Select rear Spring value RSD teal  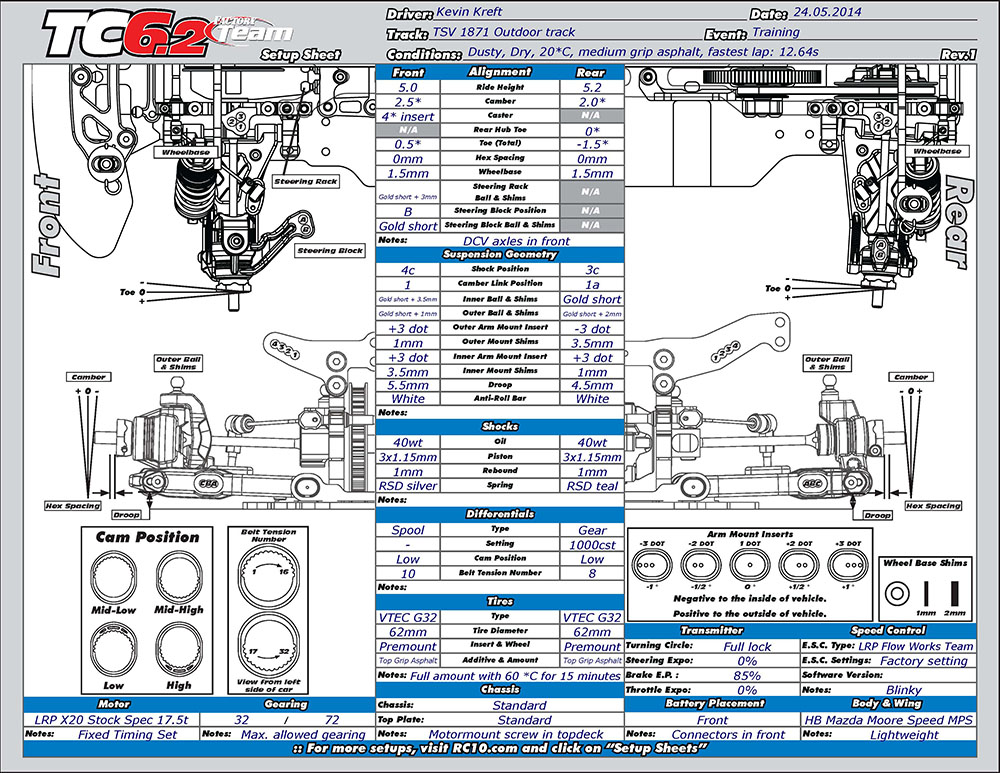[592, 486]
